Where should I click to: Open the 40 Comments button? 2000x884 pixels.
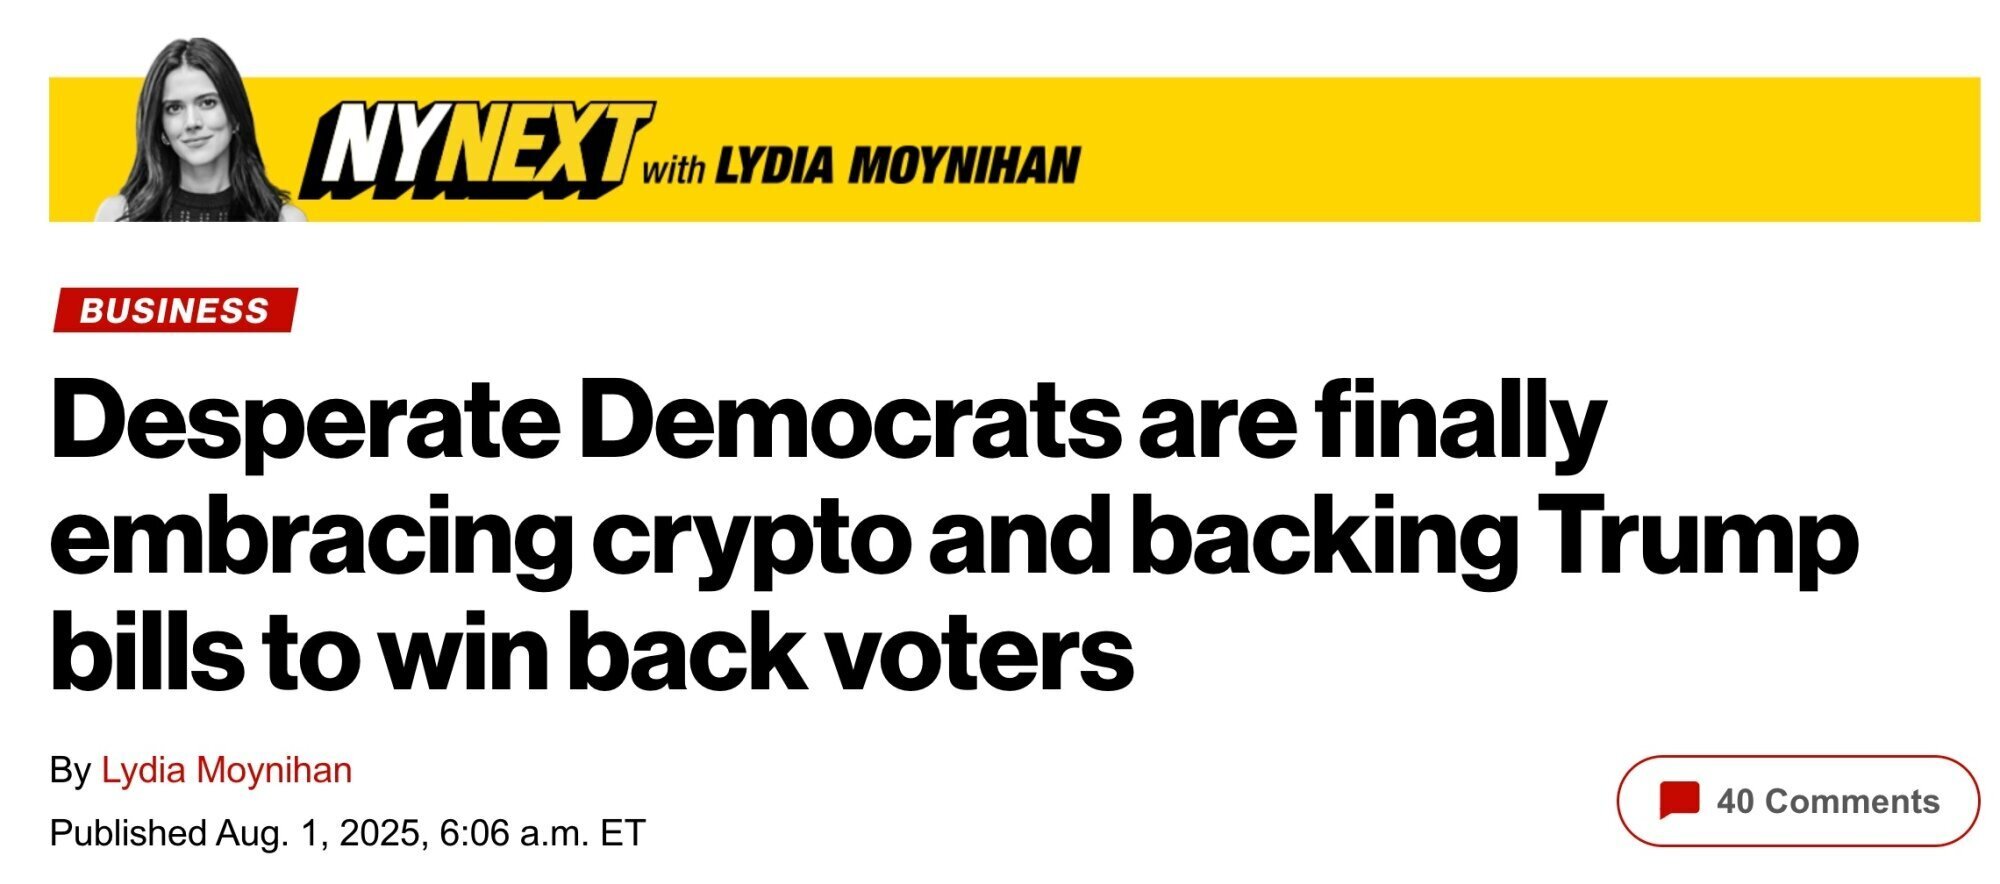[1797, 801]
